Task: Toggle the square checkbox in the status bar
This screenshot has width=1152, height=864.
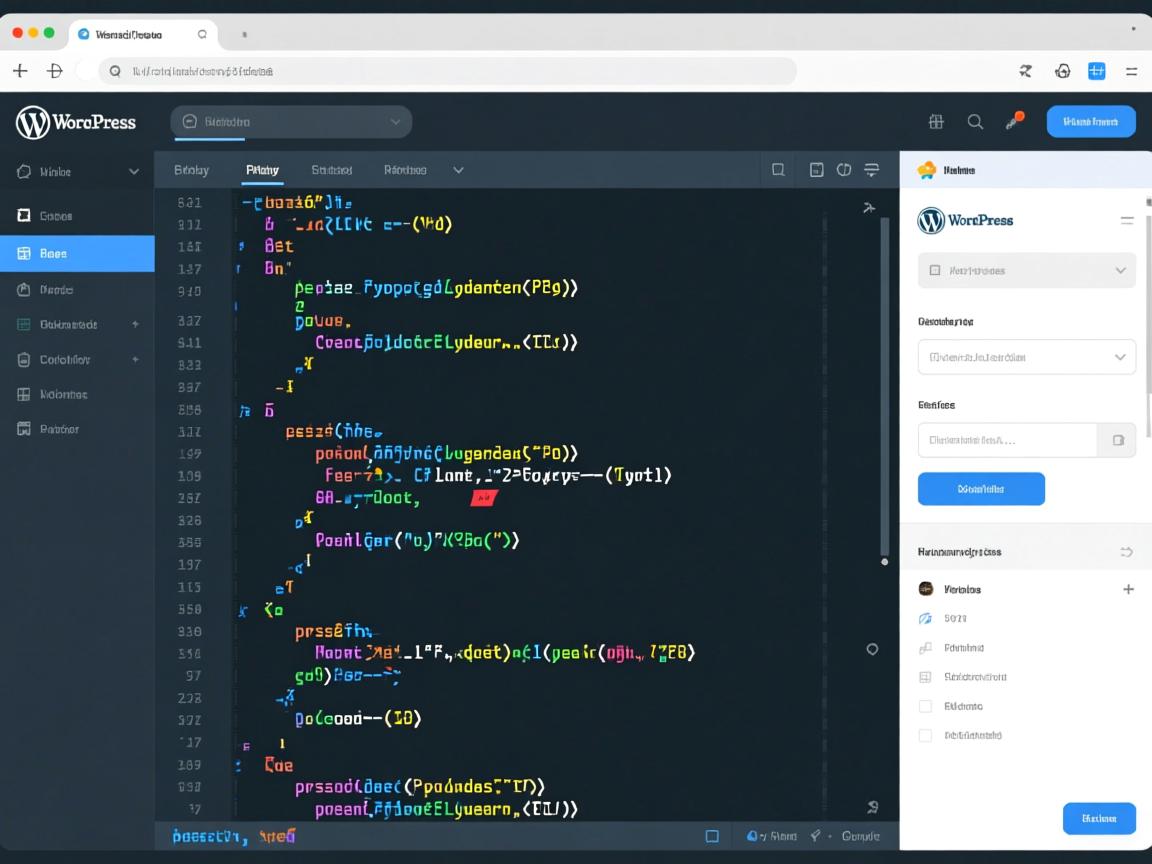Action: coord(712,836)
